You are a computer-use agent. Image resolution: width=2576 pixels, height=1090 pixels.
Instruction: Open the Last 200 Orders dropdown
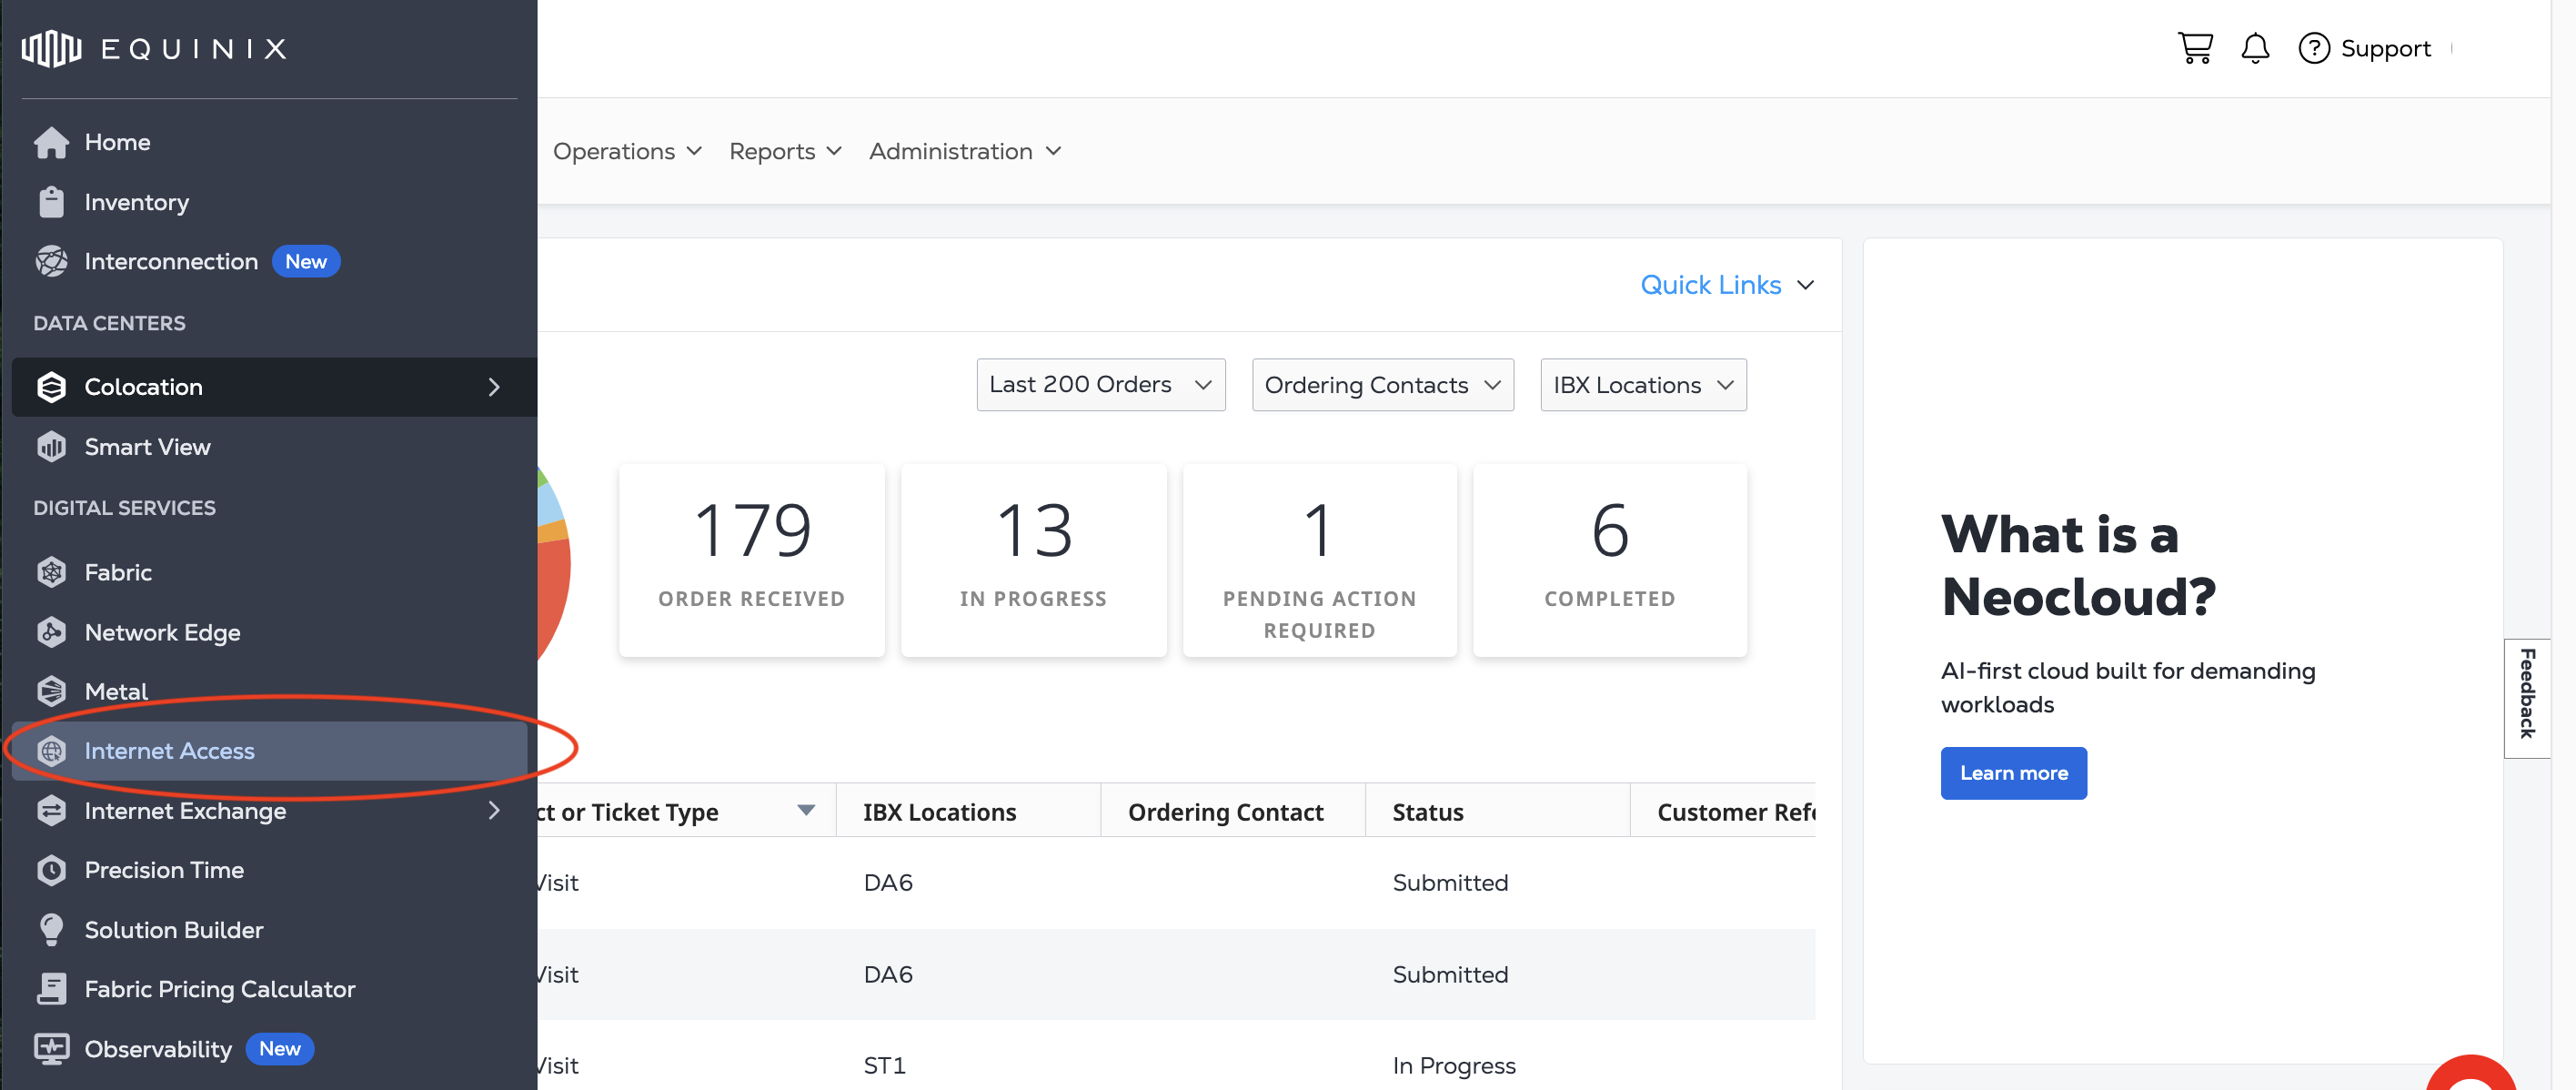[1100, 385]
